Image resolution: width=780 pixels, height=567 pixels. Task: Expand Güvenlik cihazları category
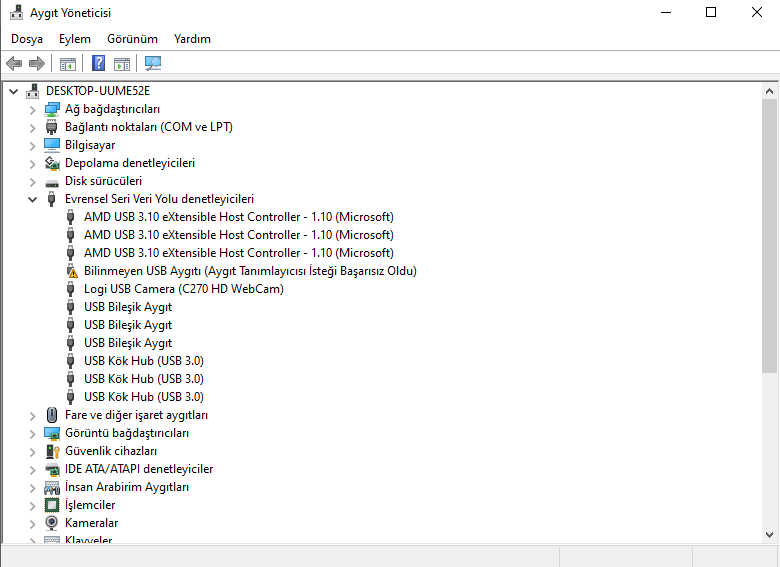tap(32, 452)
